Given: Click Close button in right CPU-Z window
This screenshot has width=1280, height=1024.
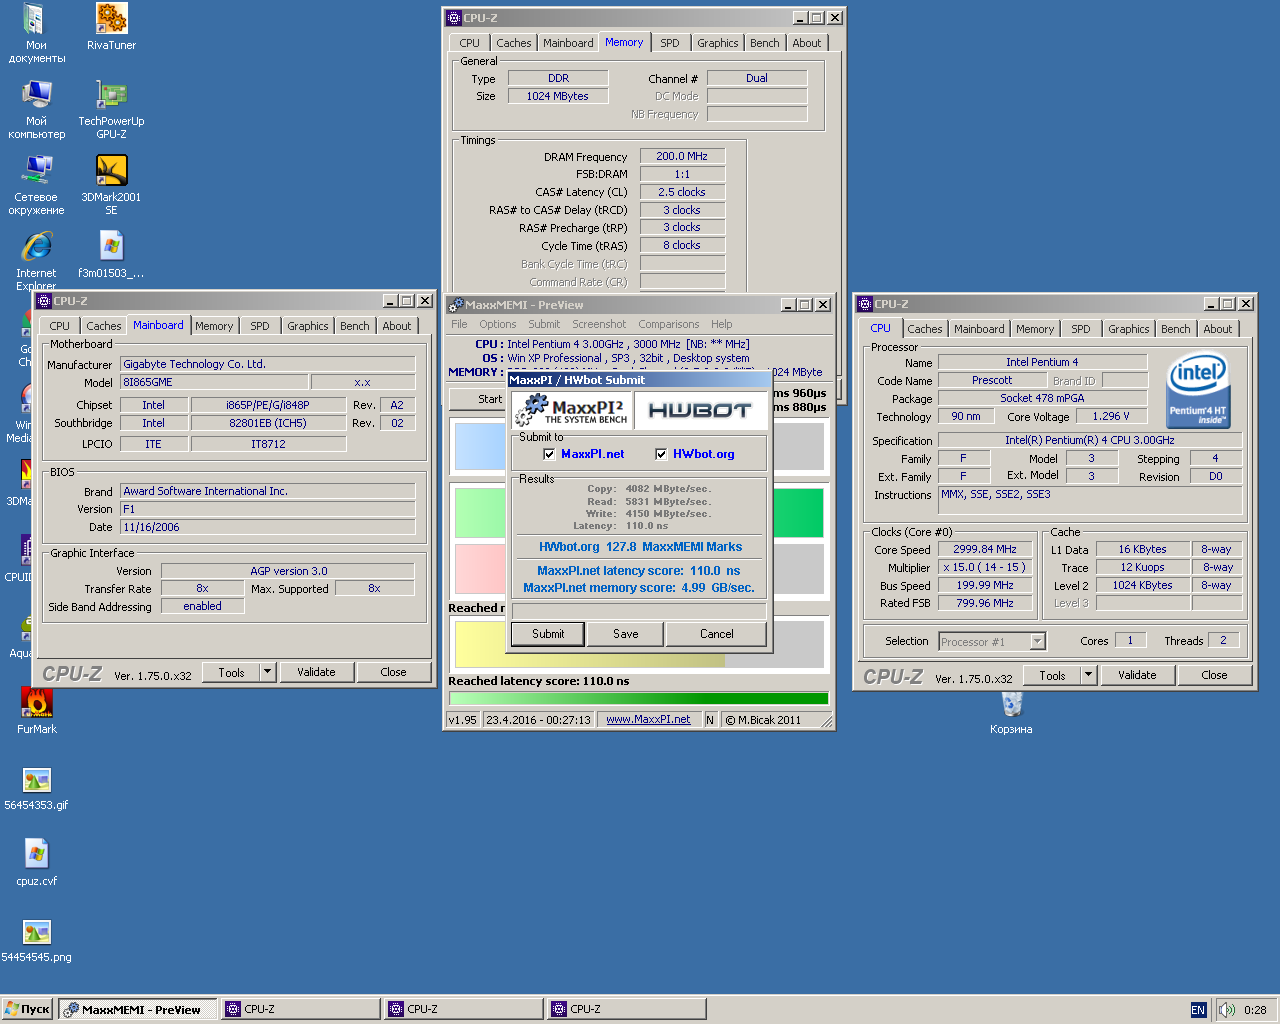Looking at the screenshot, I should [1214, 675].
